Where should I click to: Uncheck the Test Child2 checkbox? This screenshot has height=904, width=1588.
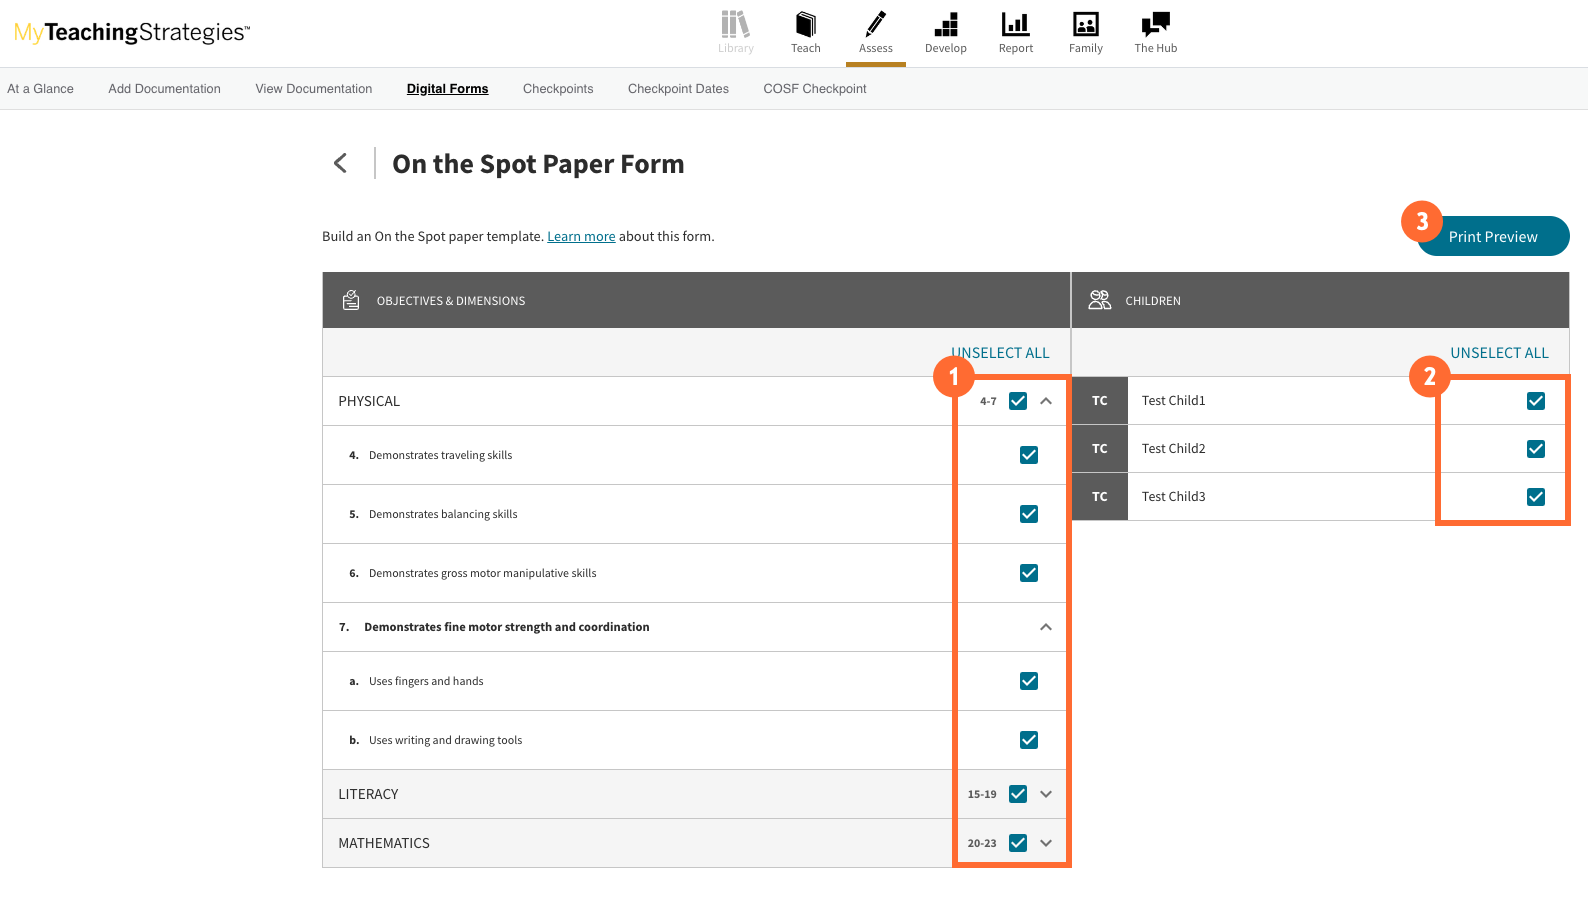(x=1535, y=449)
